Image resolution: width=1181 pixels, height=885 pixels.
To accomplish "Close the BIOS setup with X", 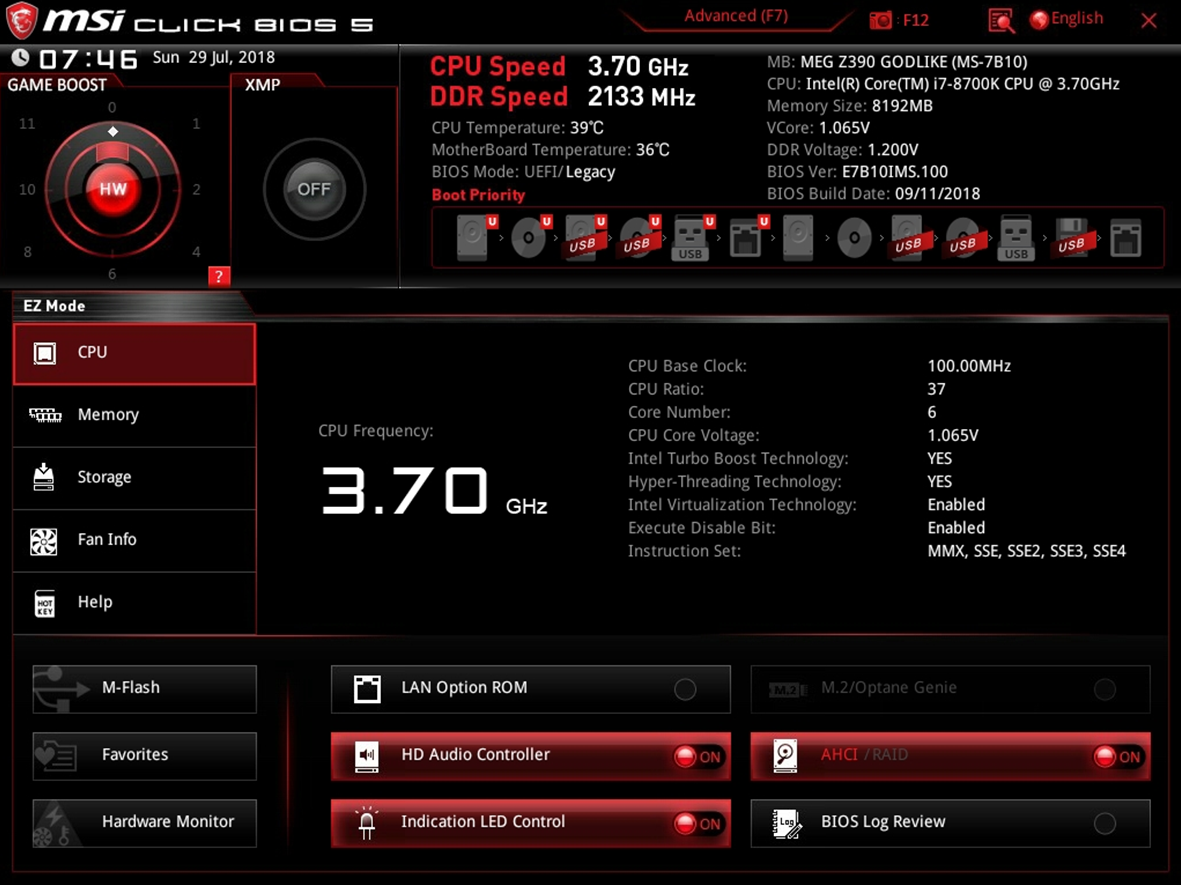I will [x=1149, y=20].
